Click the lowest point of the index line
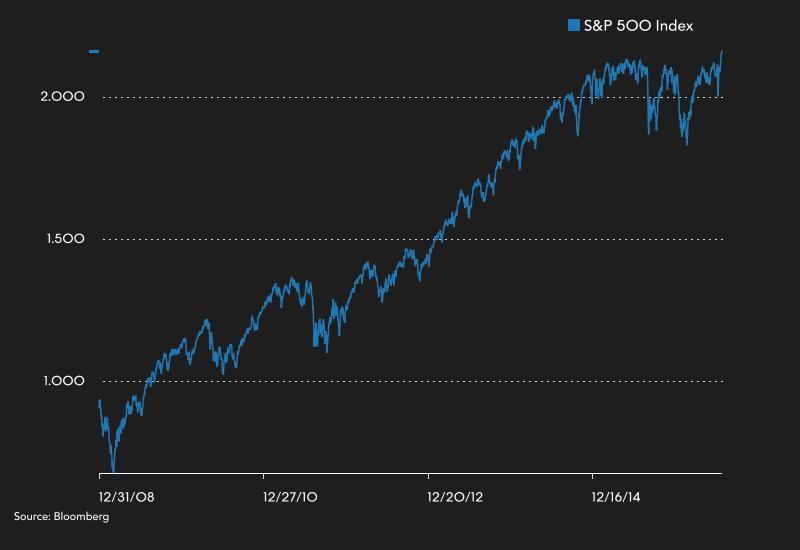Viewport: 800px width, 550px height. tap(114, 471)
